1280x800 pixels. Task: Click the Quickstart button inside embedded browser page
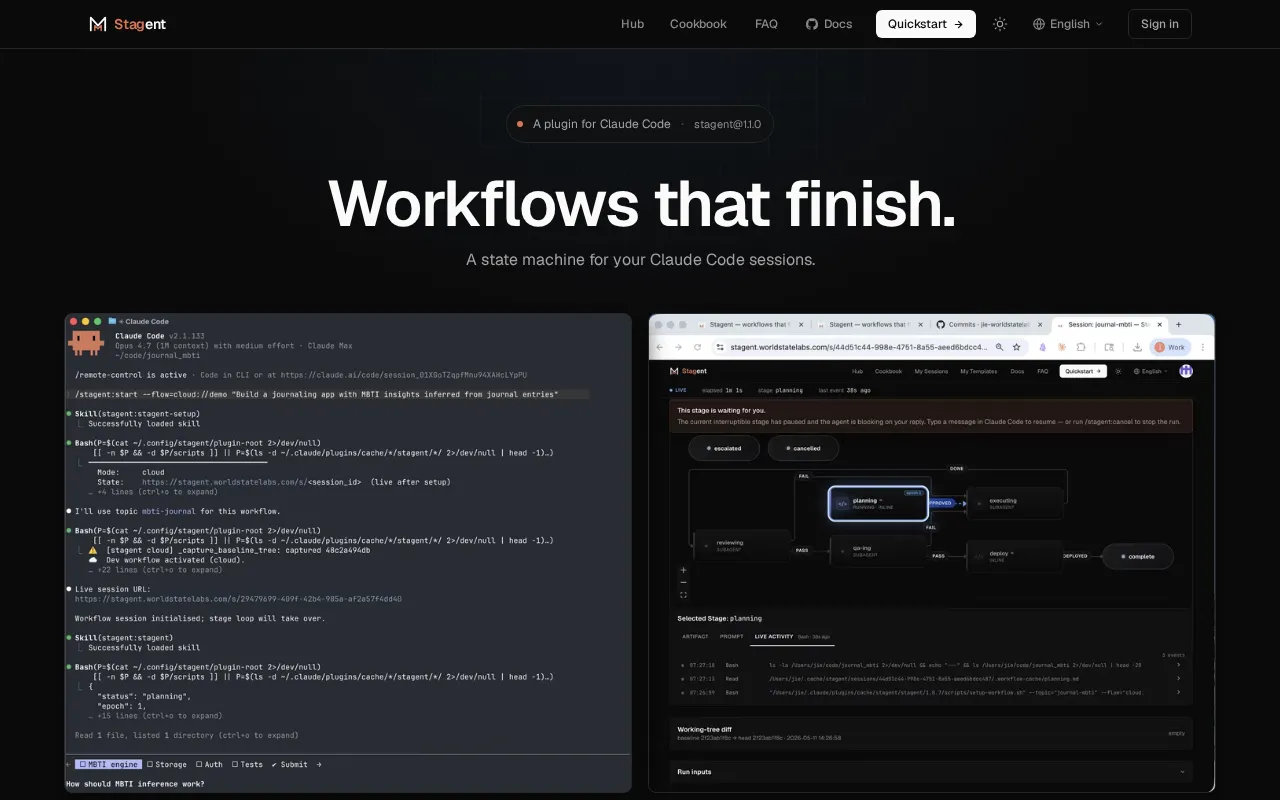pos(1083,371)
